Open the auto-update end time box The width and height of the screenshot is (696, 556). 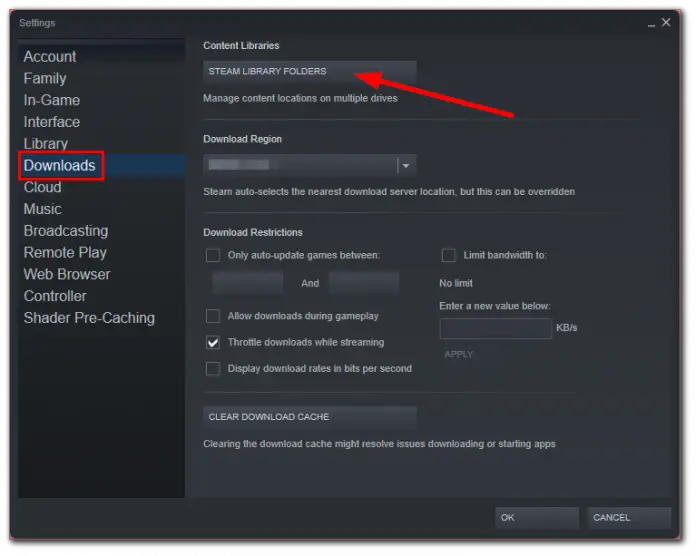[x=364, y=283]
